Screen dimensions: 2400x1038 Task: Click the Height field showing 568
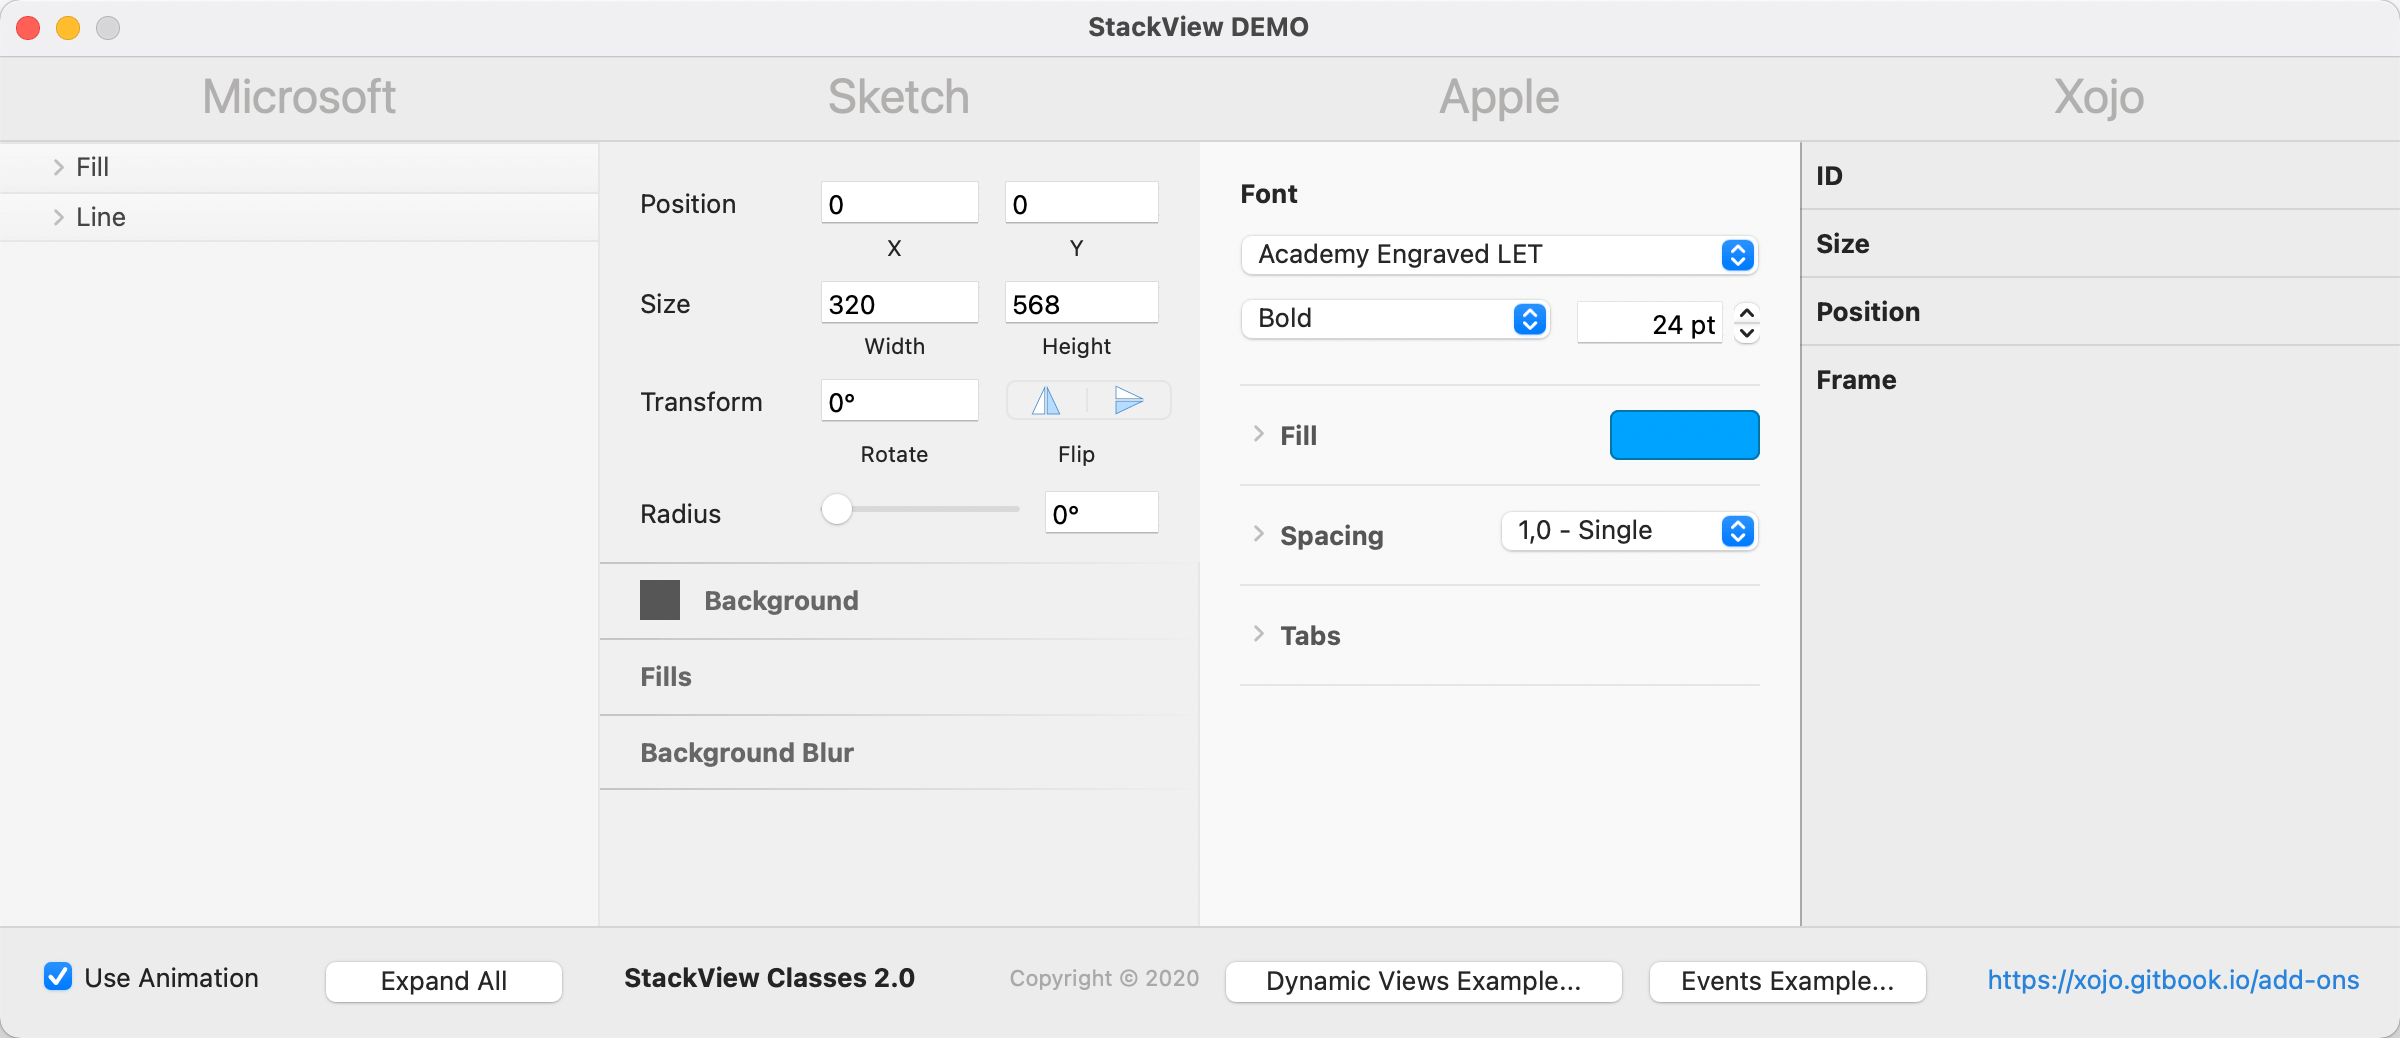pos(1081,303)
